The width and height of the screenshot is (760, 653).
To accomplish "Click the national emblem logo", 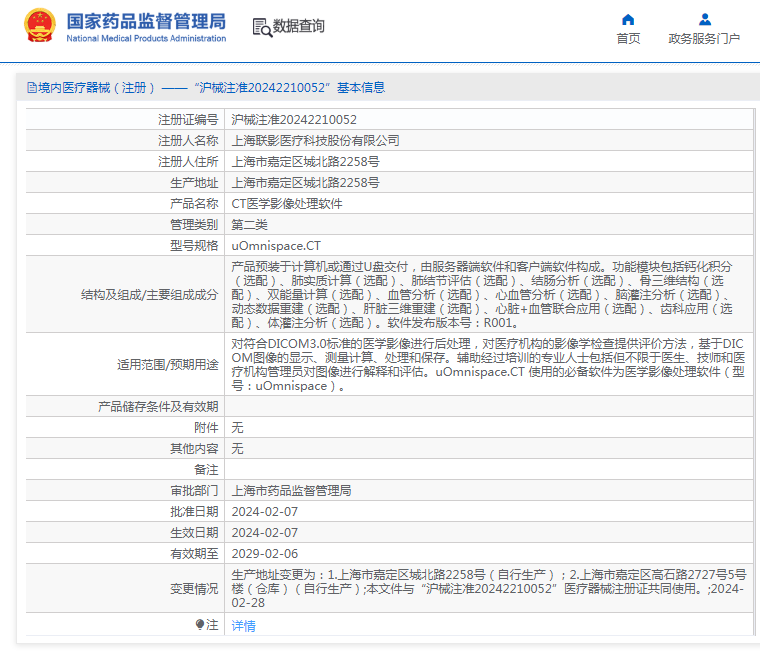I will (40, 26).
